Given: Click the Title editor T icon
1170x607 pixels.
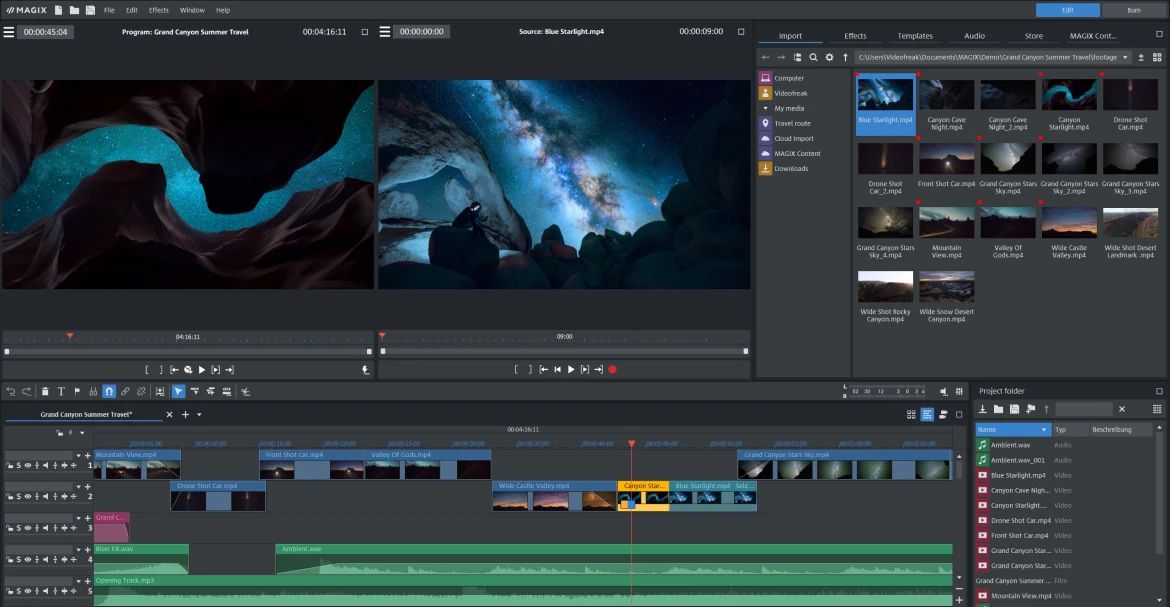Looking at the screenshot, I should 62,391.
